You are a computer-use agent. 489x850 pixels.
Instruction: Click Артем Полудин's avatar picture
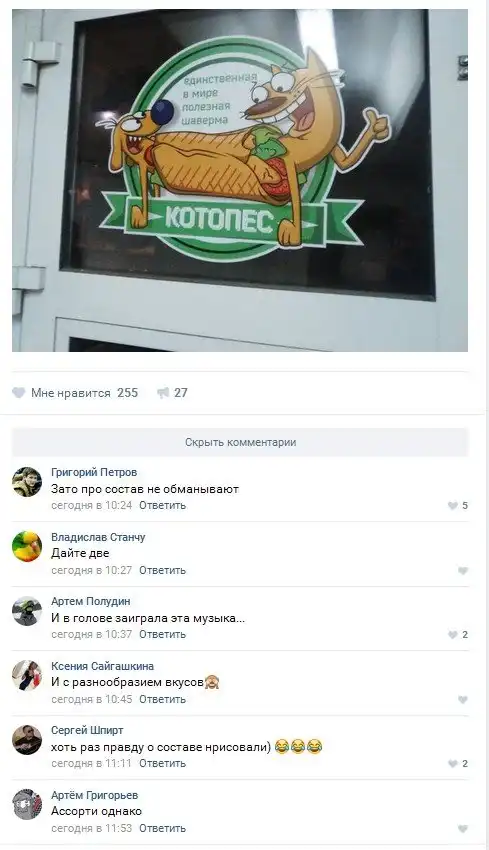click(27, 611)
